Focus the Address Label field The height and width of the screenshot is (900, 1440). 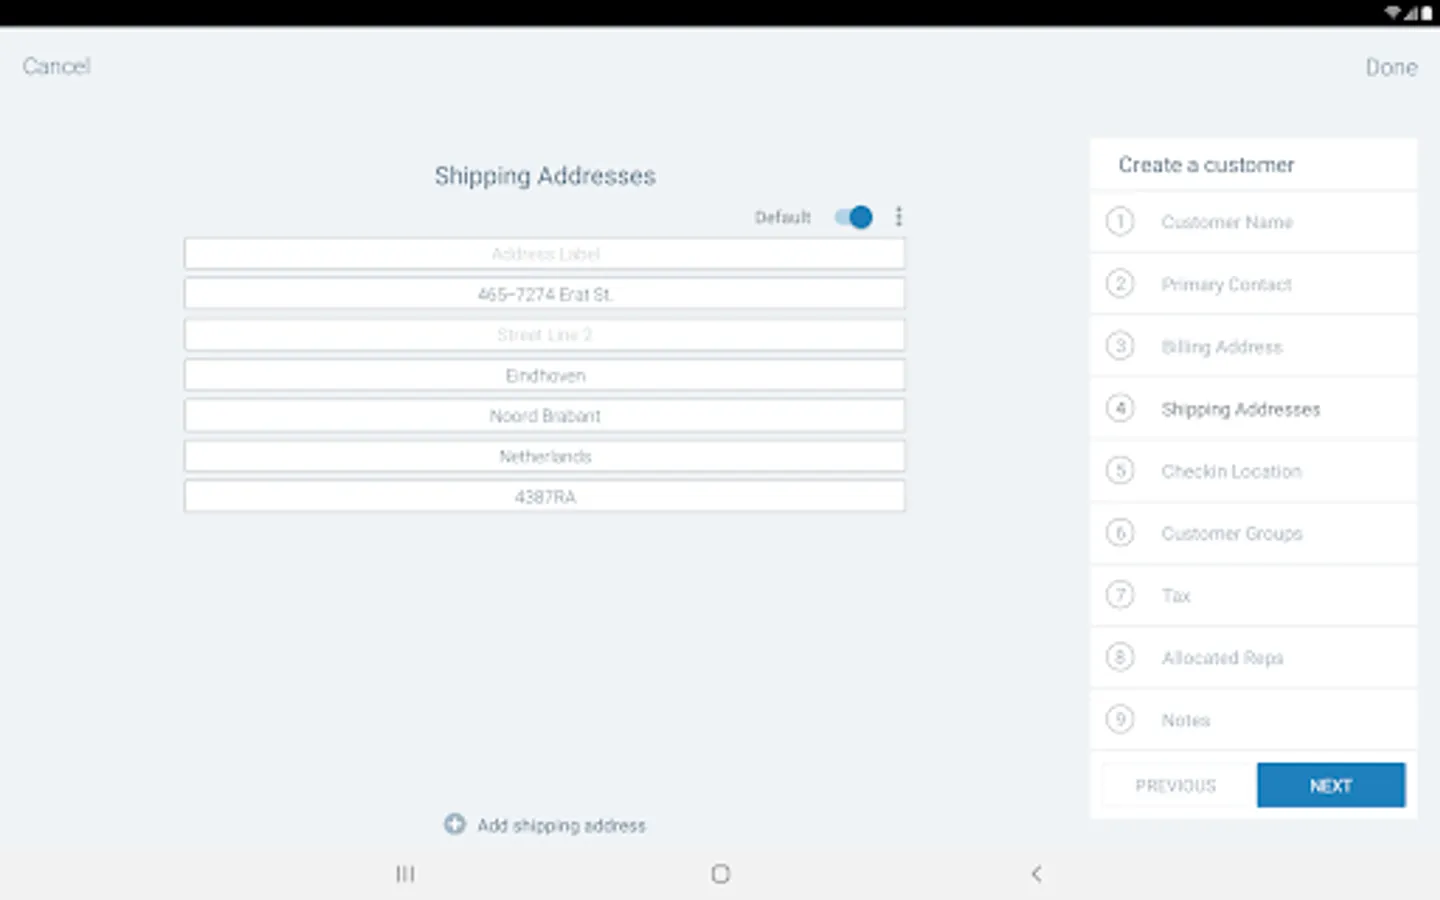[545, 253]
